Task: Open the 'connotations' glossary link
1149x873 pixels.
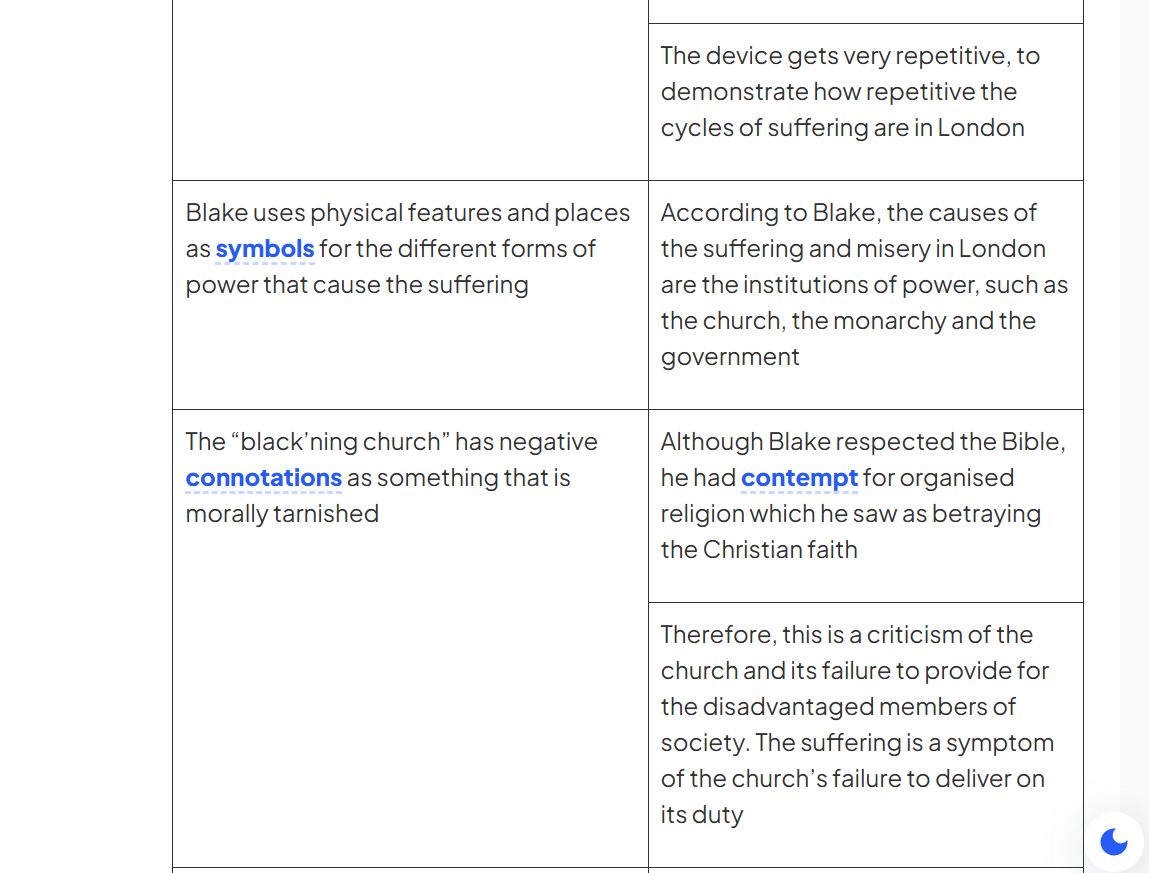Action: point(264,478)
